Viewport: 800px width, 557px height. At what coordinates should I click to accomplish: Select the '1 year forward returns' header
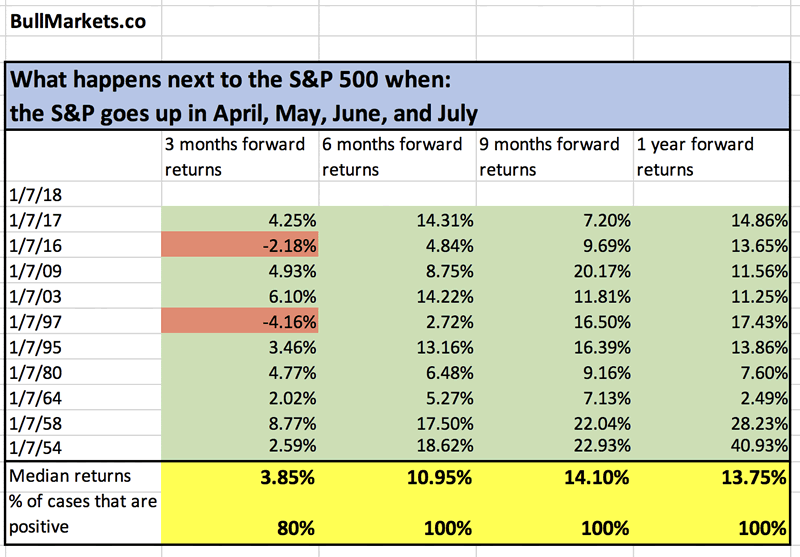[x=712, y=157]
